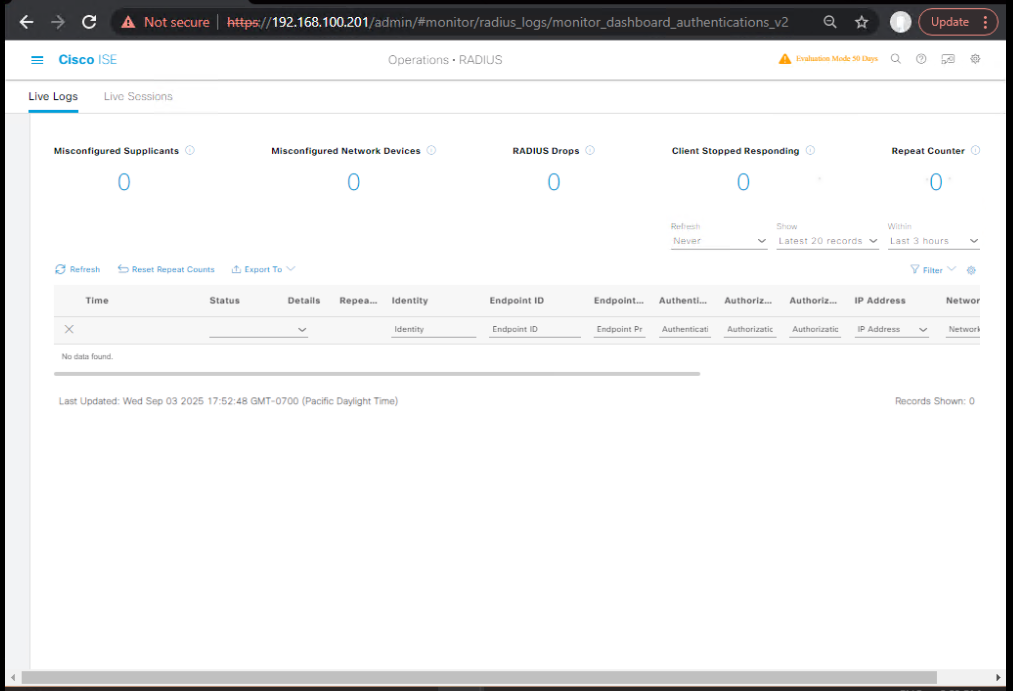Open table column settings gear near Filter

click(x=971, y=270)
